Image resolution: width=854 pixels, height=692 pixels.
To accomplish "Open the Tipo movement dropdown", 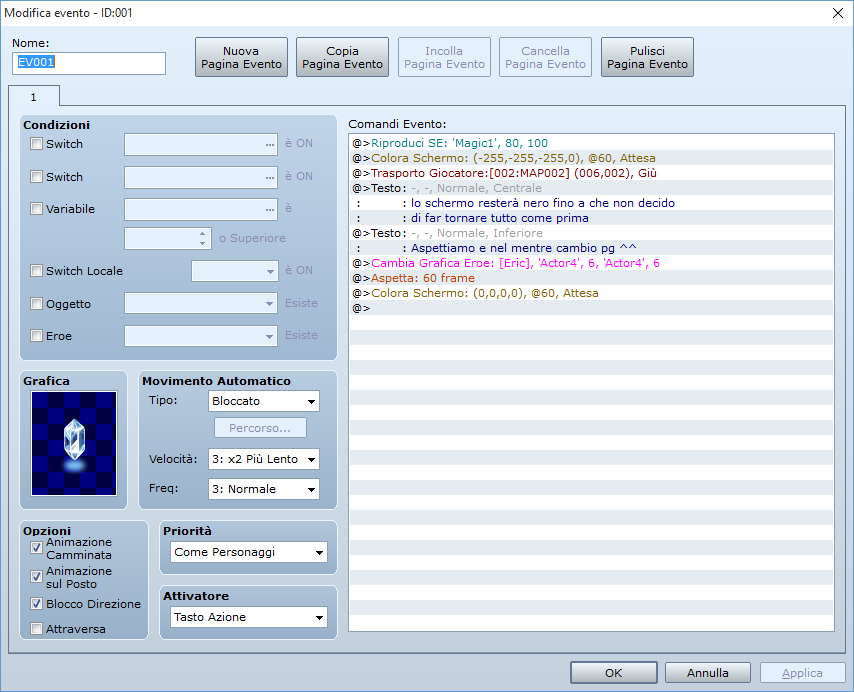I will [x=264, y=401].
